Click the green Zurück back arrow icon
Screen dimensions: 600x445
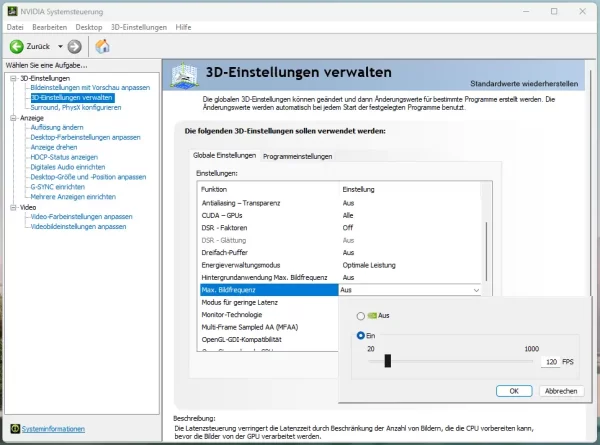point(16,47)
